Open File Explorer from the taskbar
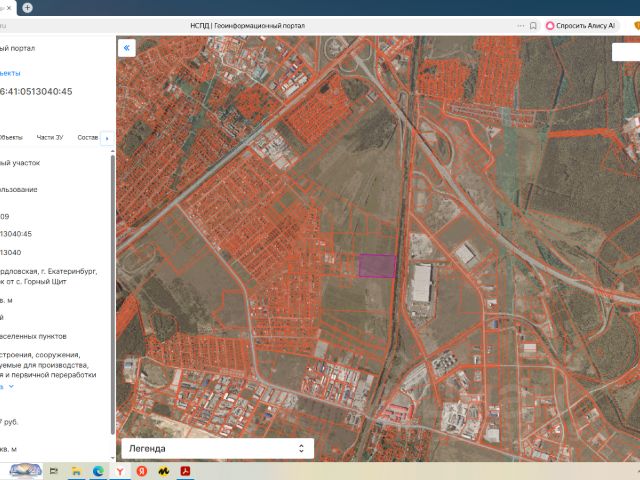This screenshot has height=480, width=640. [76, 470]
